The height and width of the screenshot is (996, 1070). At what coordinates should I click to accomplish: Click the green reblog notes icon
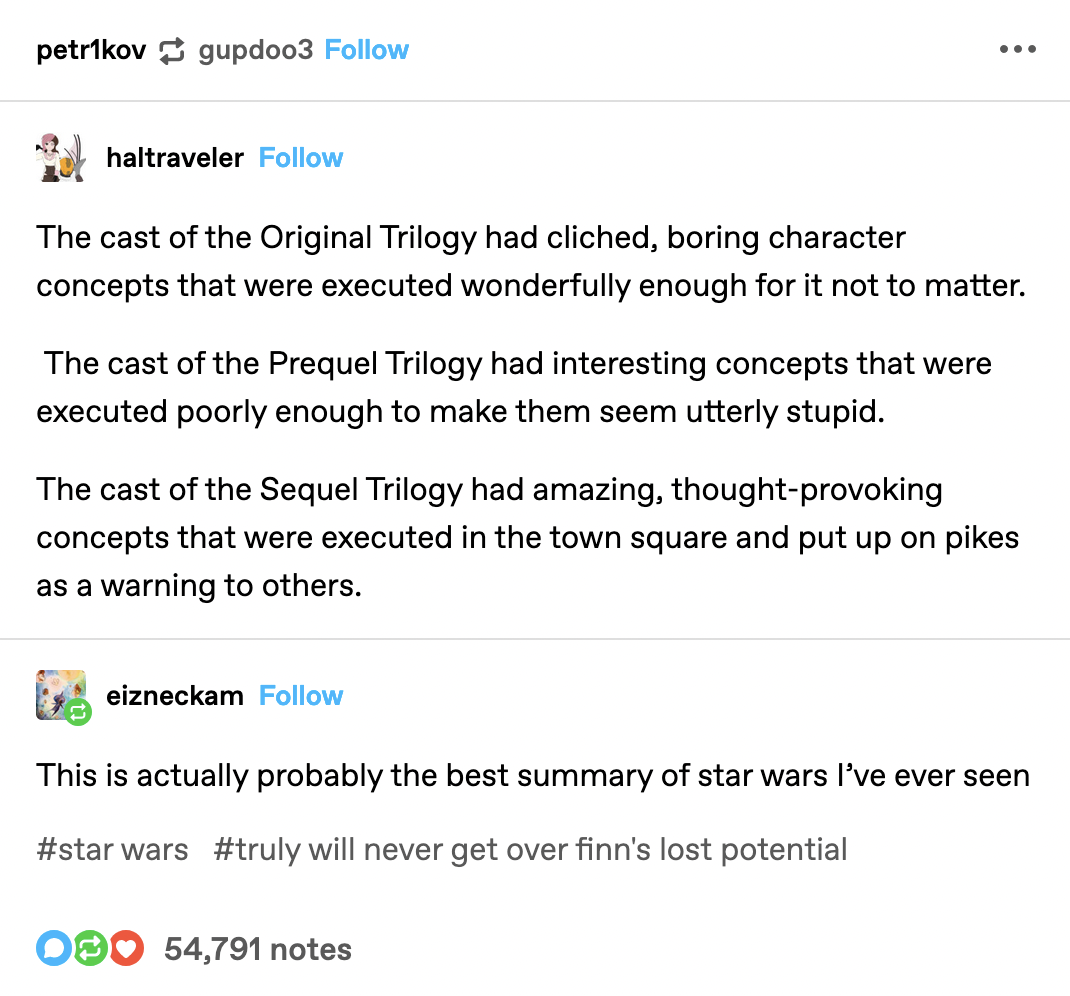click(x=90, y=949)
